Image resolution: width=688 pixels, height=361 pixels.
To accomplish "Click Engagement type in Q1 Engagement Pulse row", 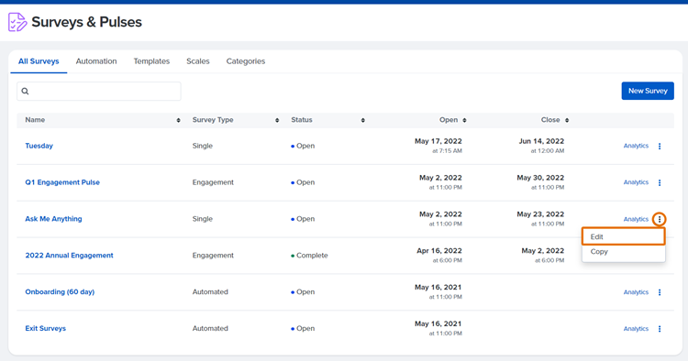I will 213,182.
